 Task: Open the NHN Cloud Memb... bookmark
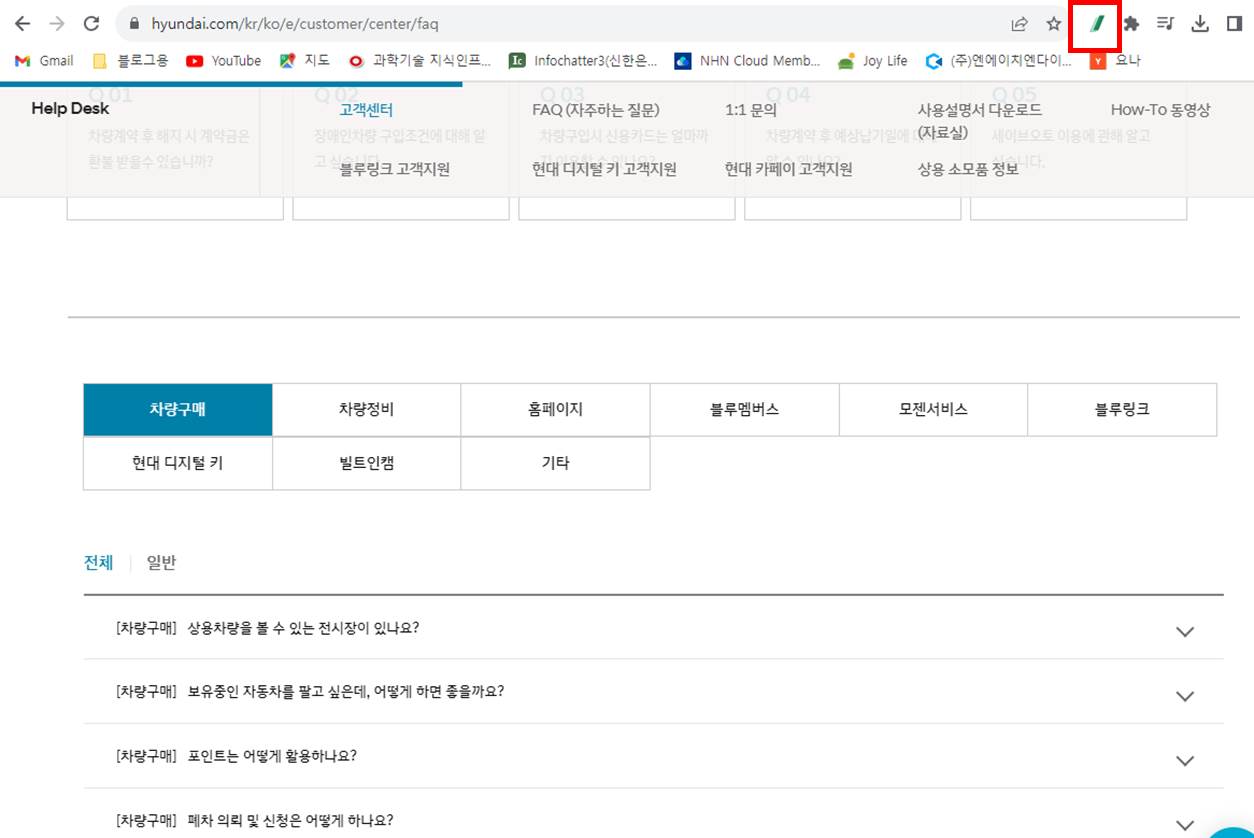[x=747, y=61]
